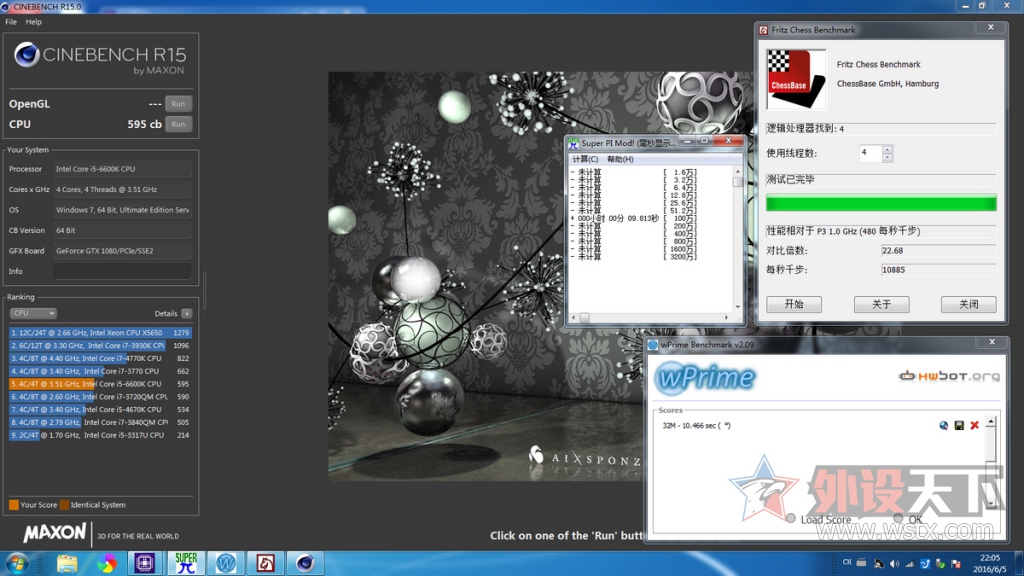Click the wPrime title bar icon

(x=652, y=345)
